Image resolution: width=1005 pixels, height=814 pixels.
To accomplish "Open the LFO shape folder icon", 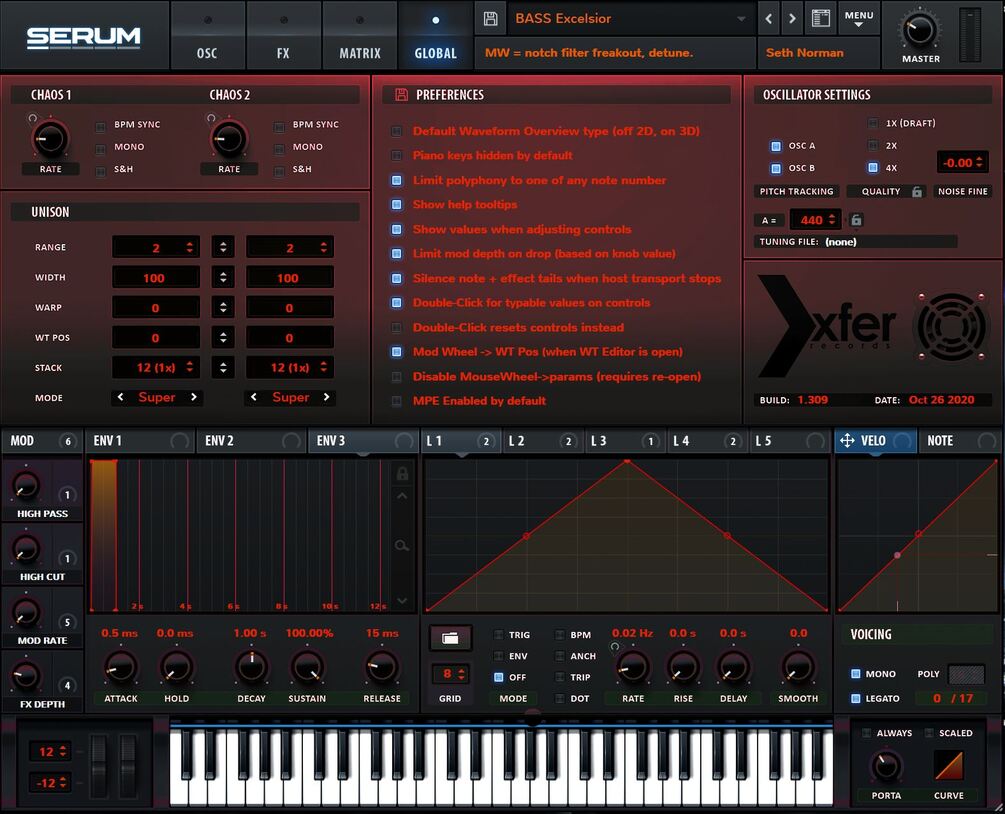I will click(450, 638).
